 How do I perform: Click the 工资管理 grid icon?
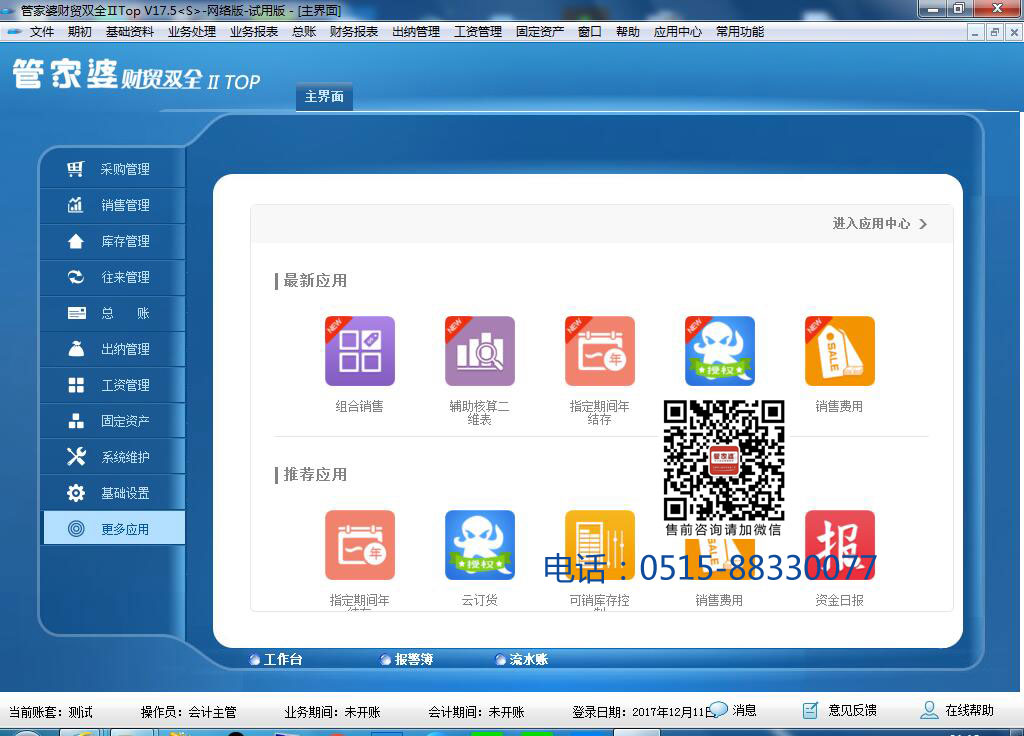(76, 385)
